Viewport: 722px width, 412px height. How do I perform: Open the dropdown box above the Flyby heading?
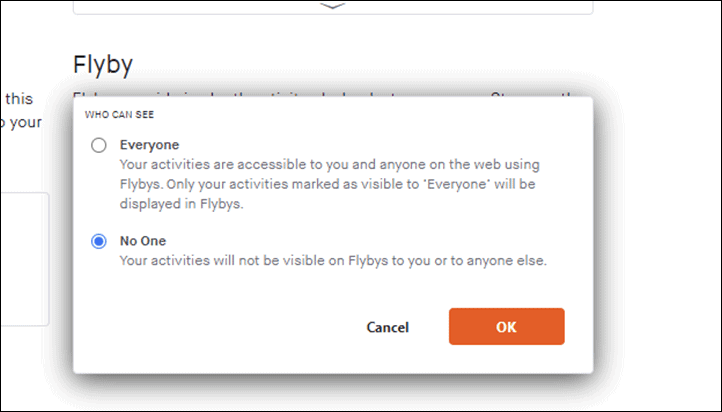pyautogui.click(x=332, y=7)
